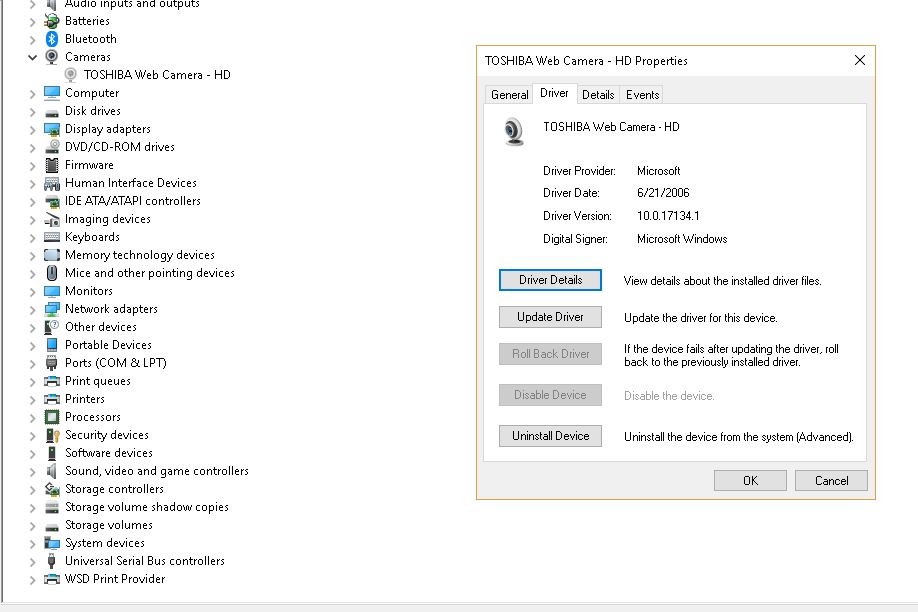Click the Monitors icon
Viewport: 918px width, 612px height.
52,291
